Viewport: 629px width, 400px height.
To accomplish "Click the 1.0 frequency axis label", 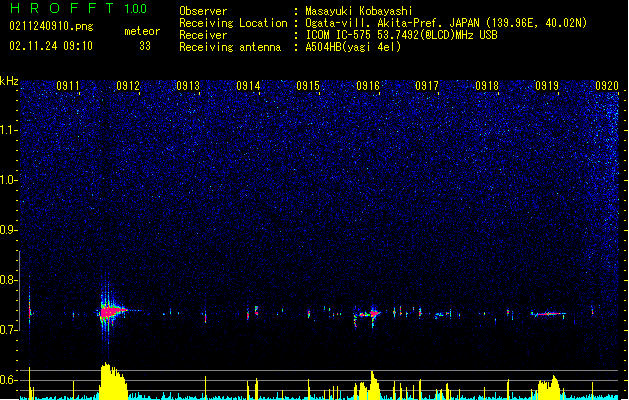I will [9, 180].
